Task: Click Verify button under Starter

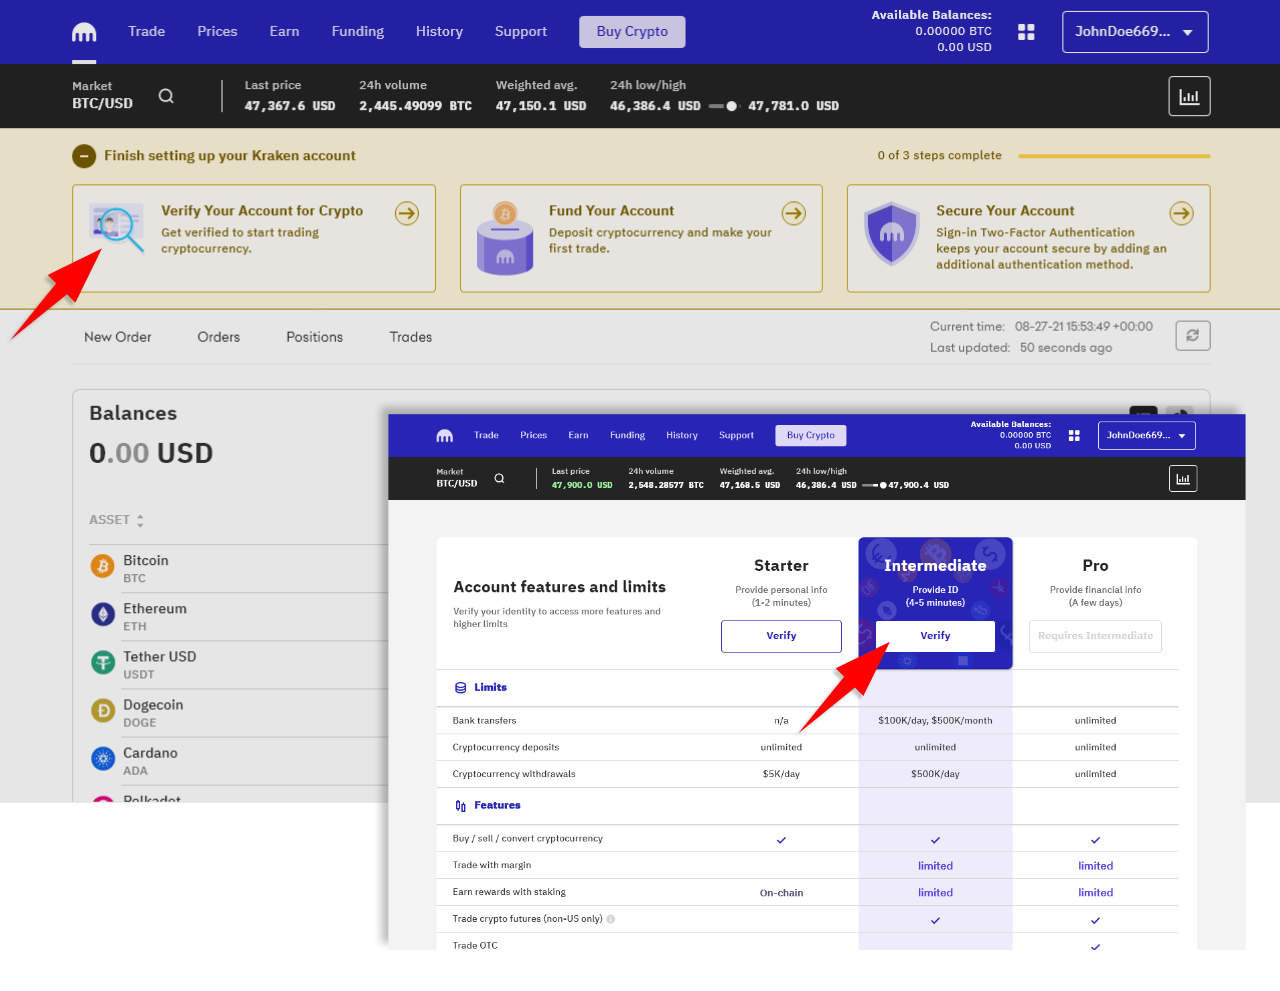Action: [781, 636]
